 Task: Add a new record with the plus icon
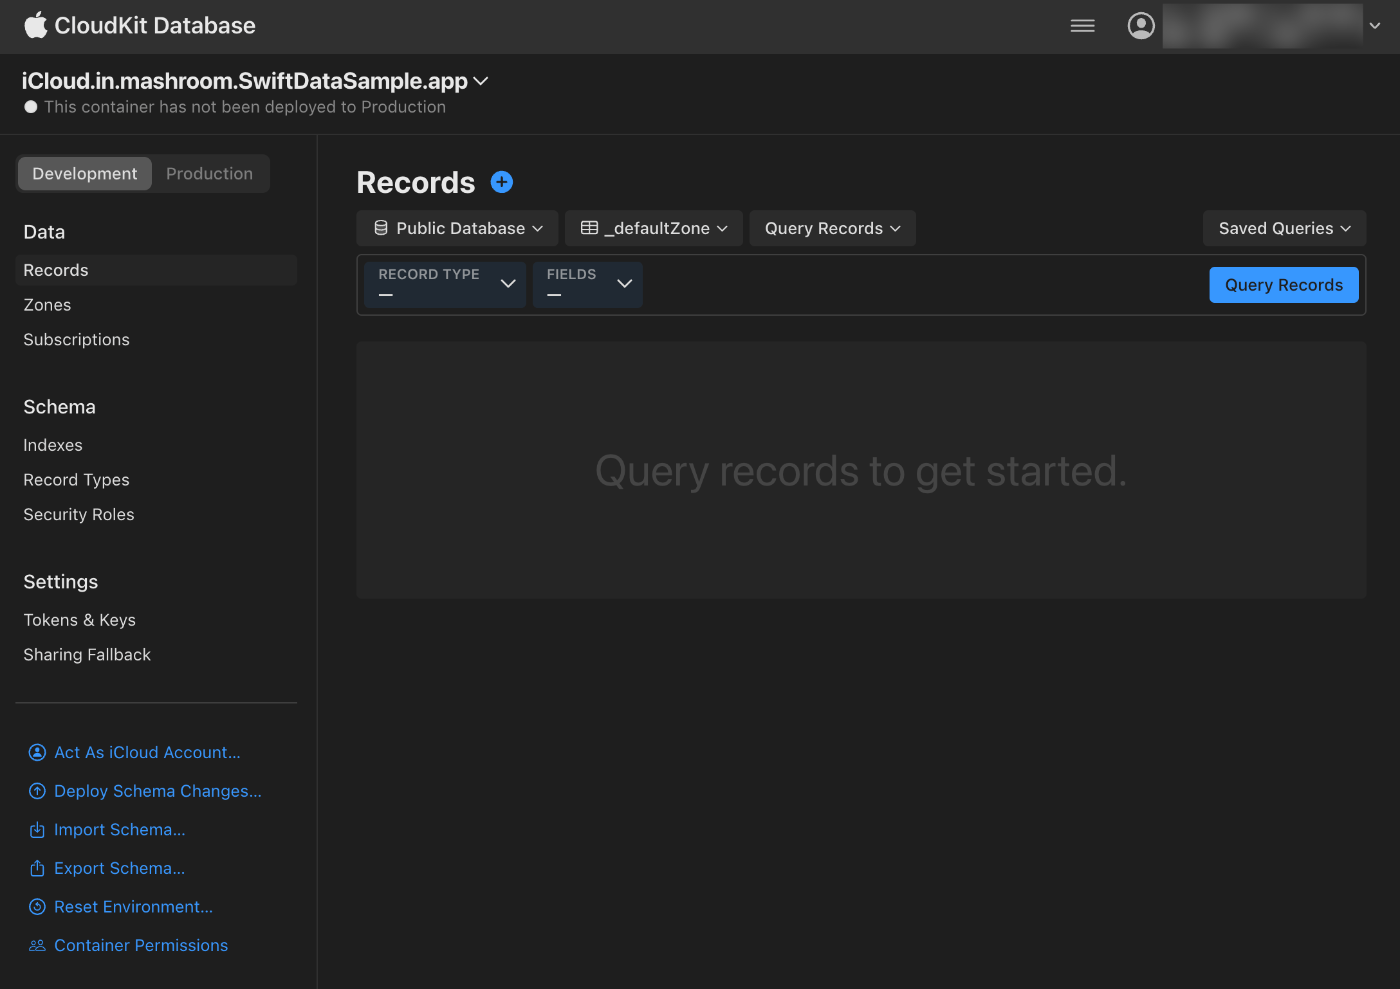tap(502, 182)
